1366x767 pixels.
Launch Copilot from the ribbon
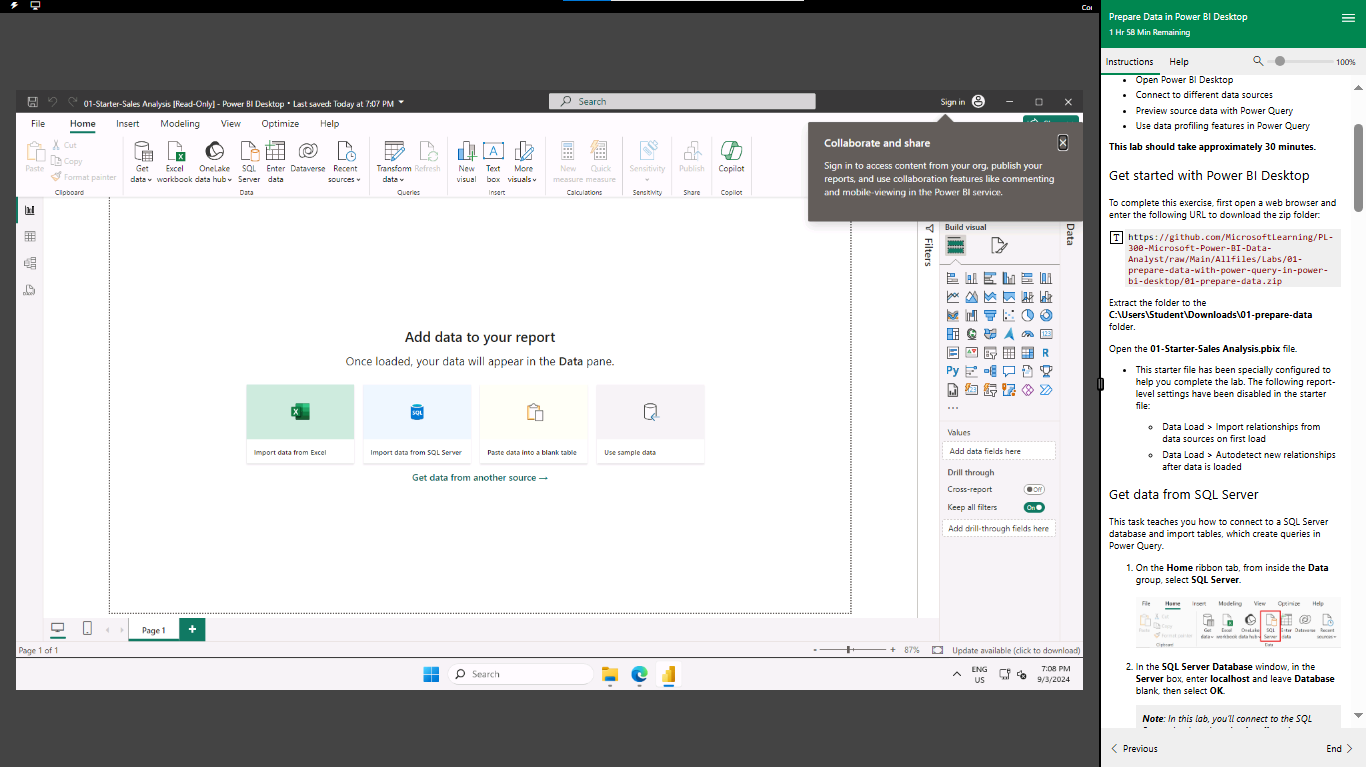pyautogui.click(x=731, y=156)
